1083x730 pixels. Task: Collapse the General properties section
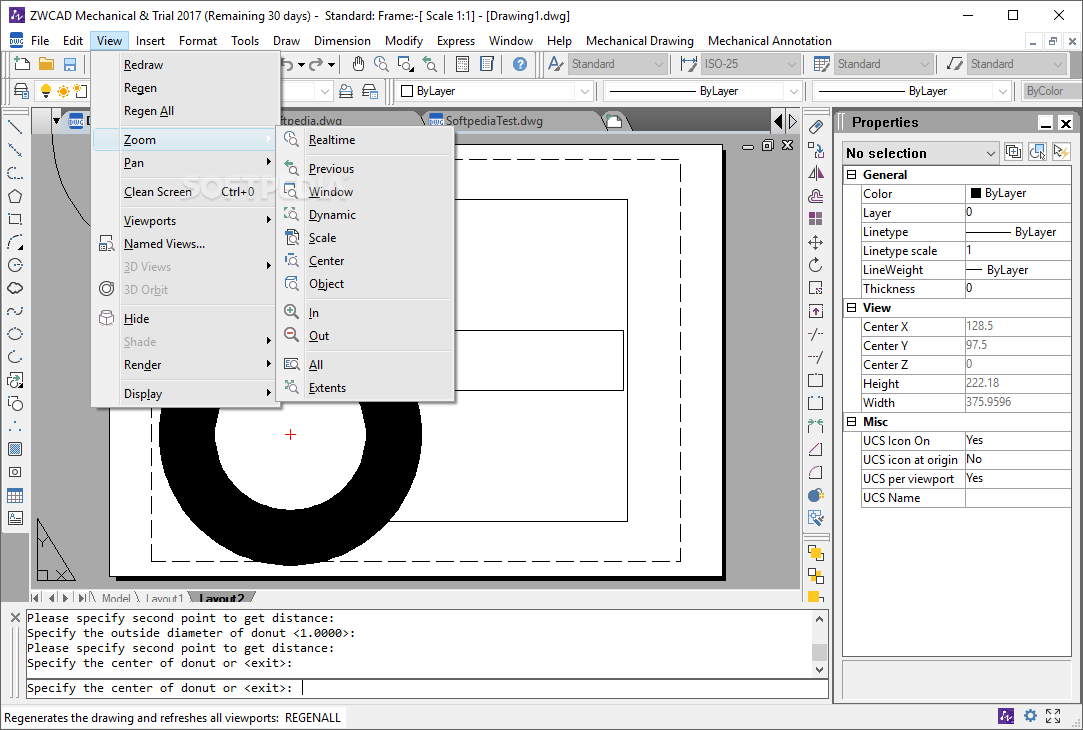point(852,175)
